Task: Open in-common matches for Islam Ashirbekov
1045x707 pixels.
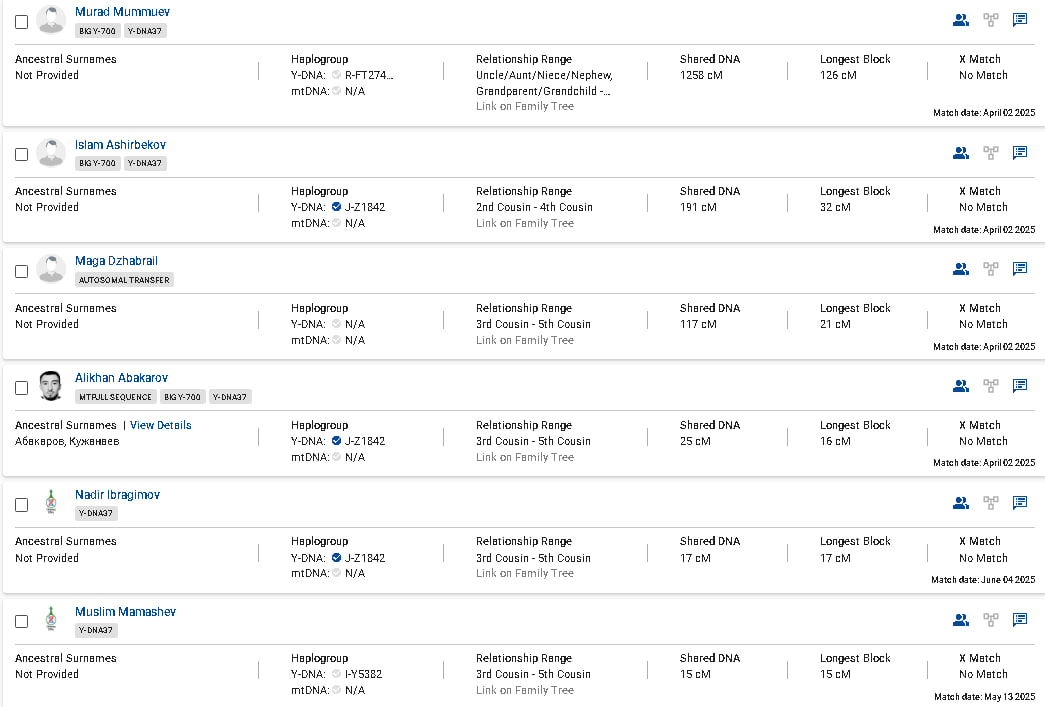Action: (x=960, y=153)
